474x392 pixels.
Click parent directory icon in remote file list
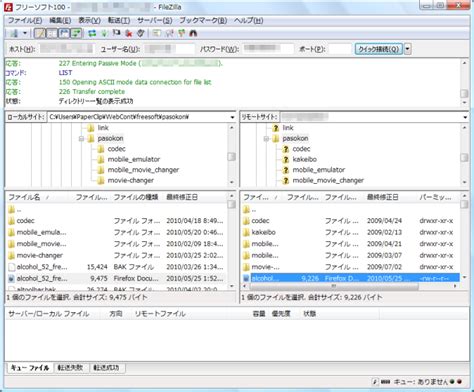point(246,210)
